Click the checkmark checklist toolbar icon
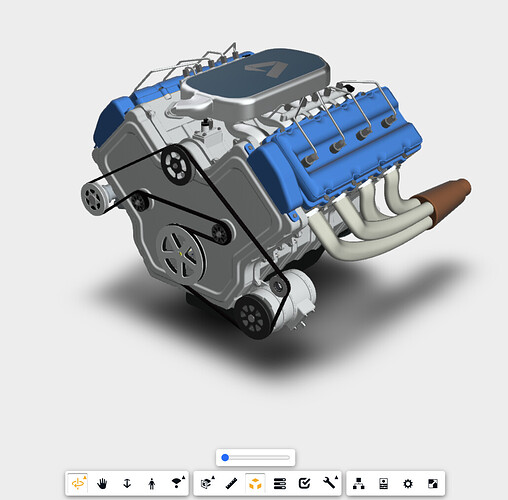Image resolution: width=508 pixels, height=500 pixels. pos(304,483)
